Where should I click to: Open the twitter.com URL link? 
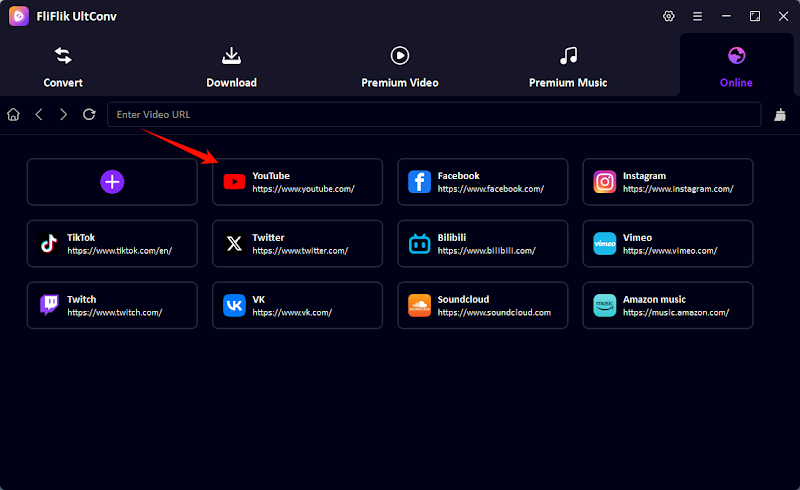click(300, 251)
